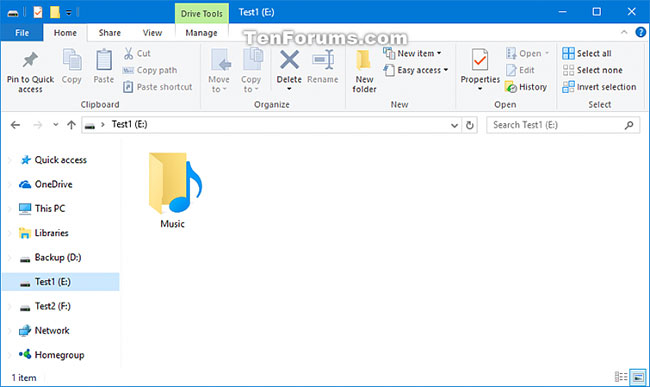This screenshot has height=387, width=650.
Task: Open the New item dropdown
Action: [x=412, y=53]
